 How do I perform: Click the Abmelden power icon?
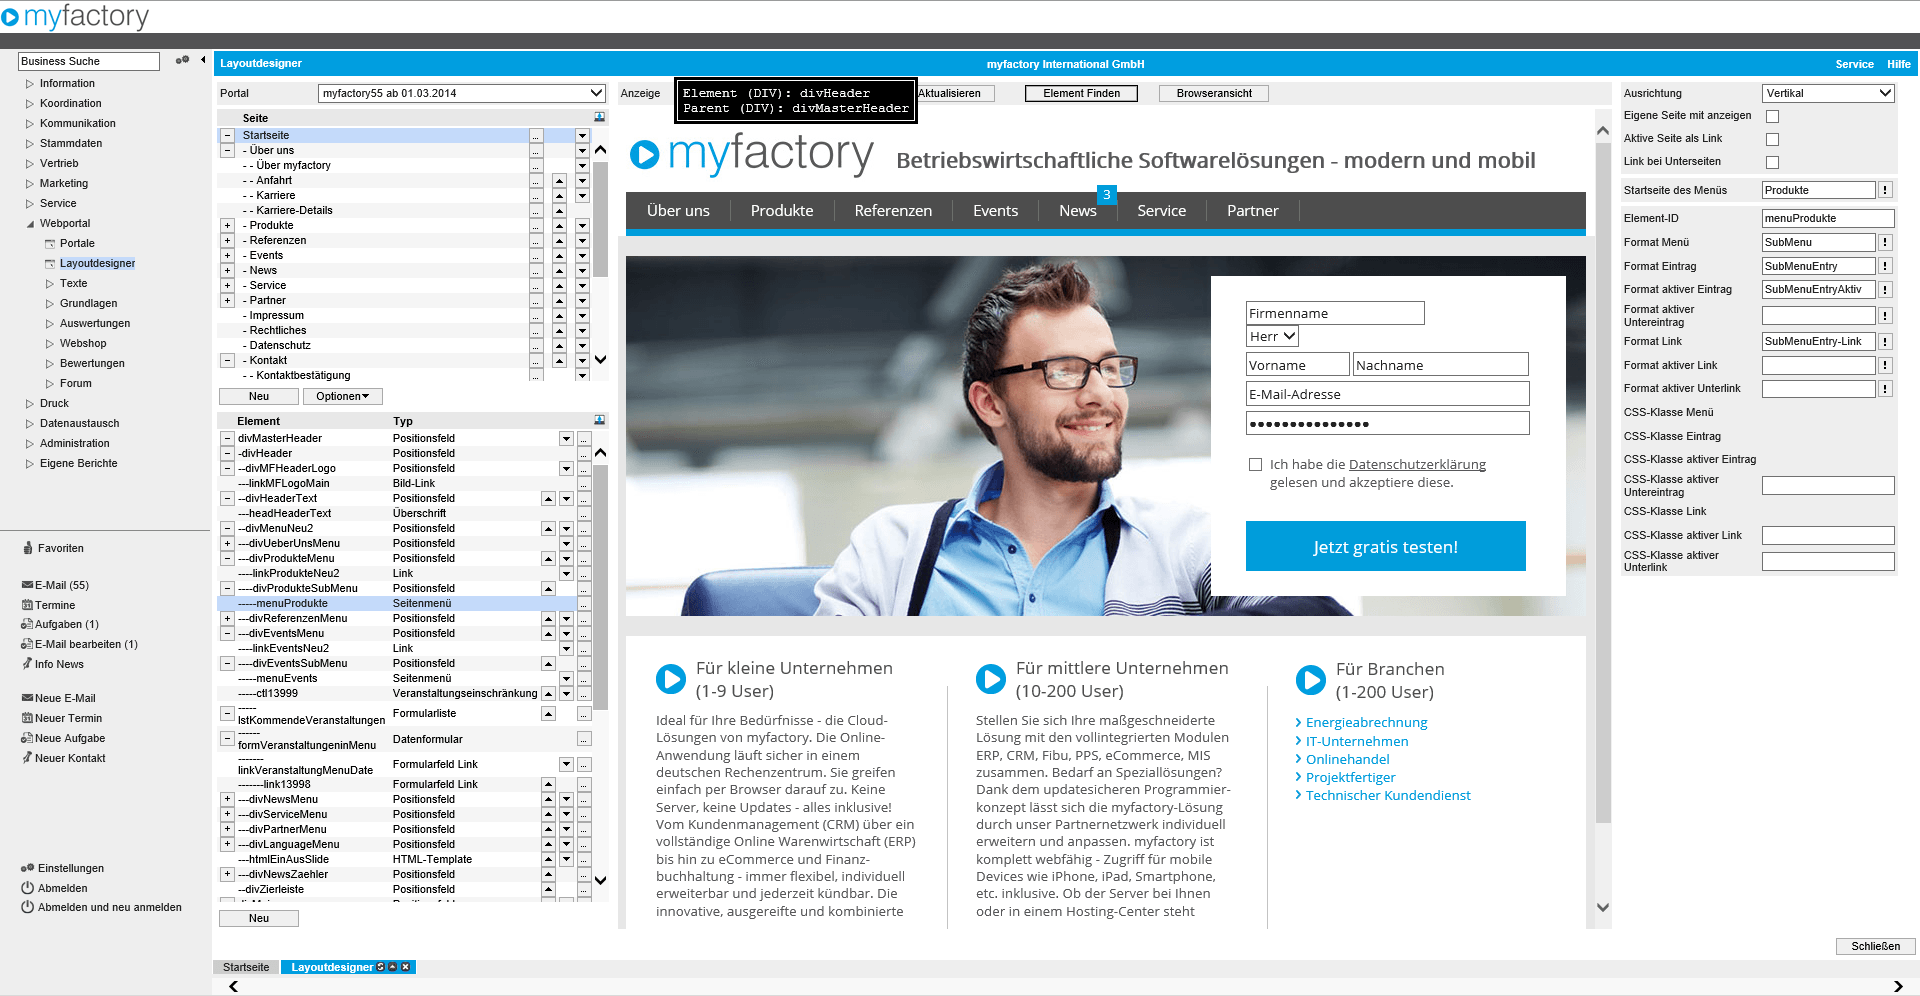tap(28, 888)
